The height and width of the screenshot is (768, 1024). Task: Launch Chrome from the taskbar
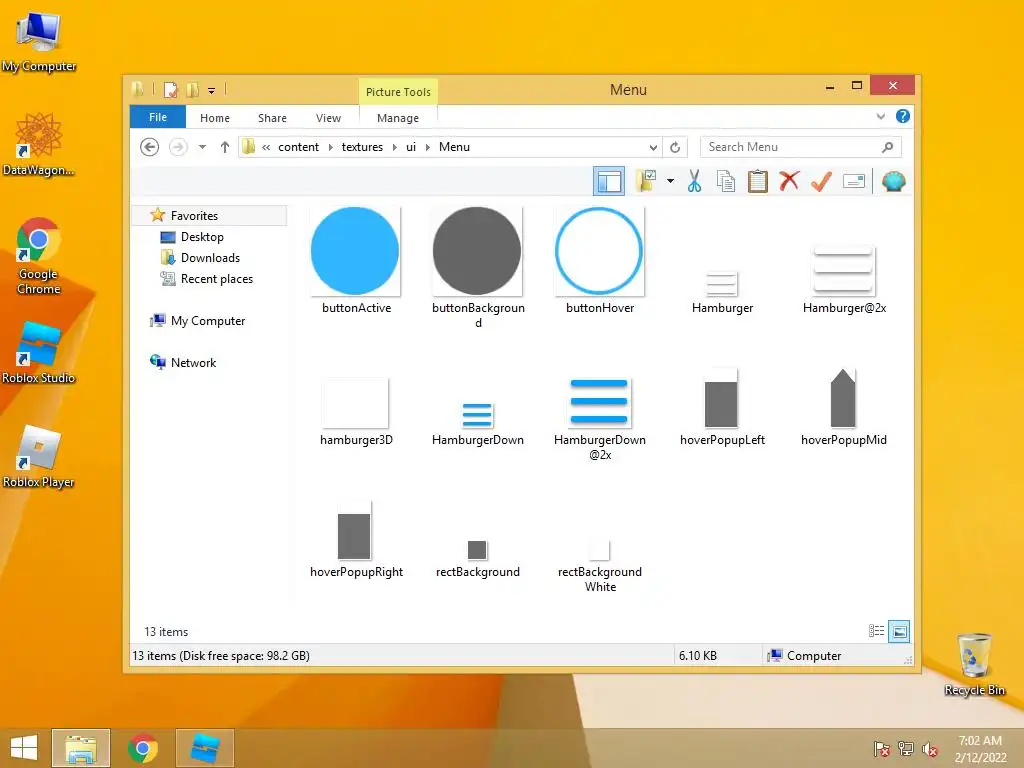[142, 748]
